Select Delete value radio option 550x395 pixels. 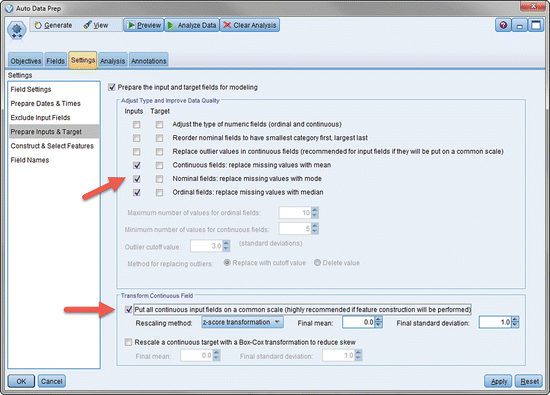(317, 262)
